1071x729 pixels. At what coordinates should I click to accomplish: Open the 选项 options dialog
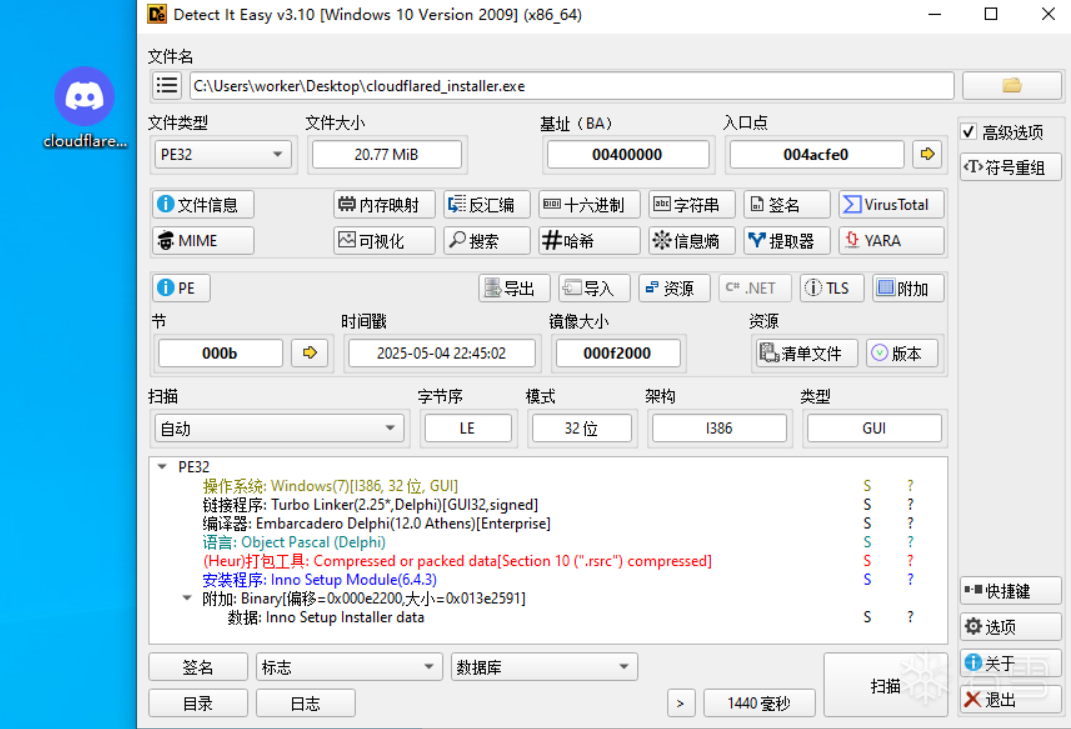1010,626
